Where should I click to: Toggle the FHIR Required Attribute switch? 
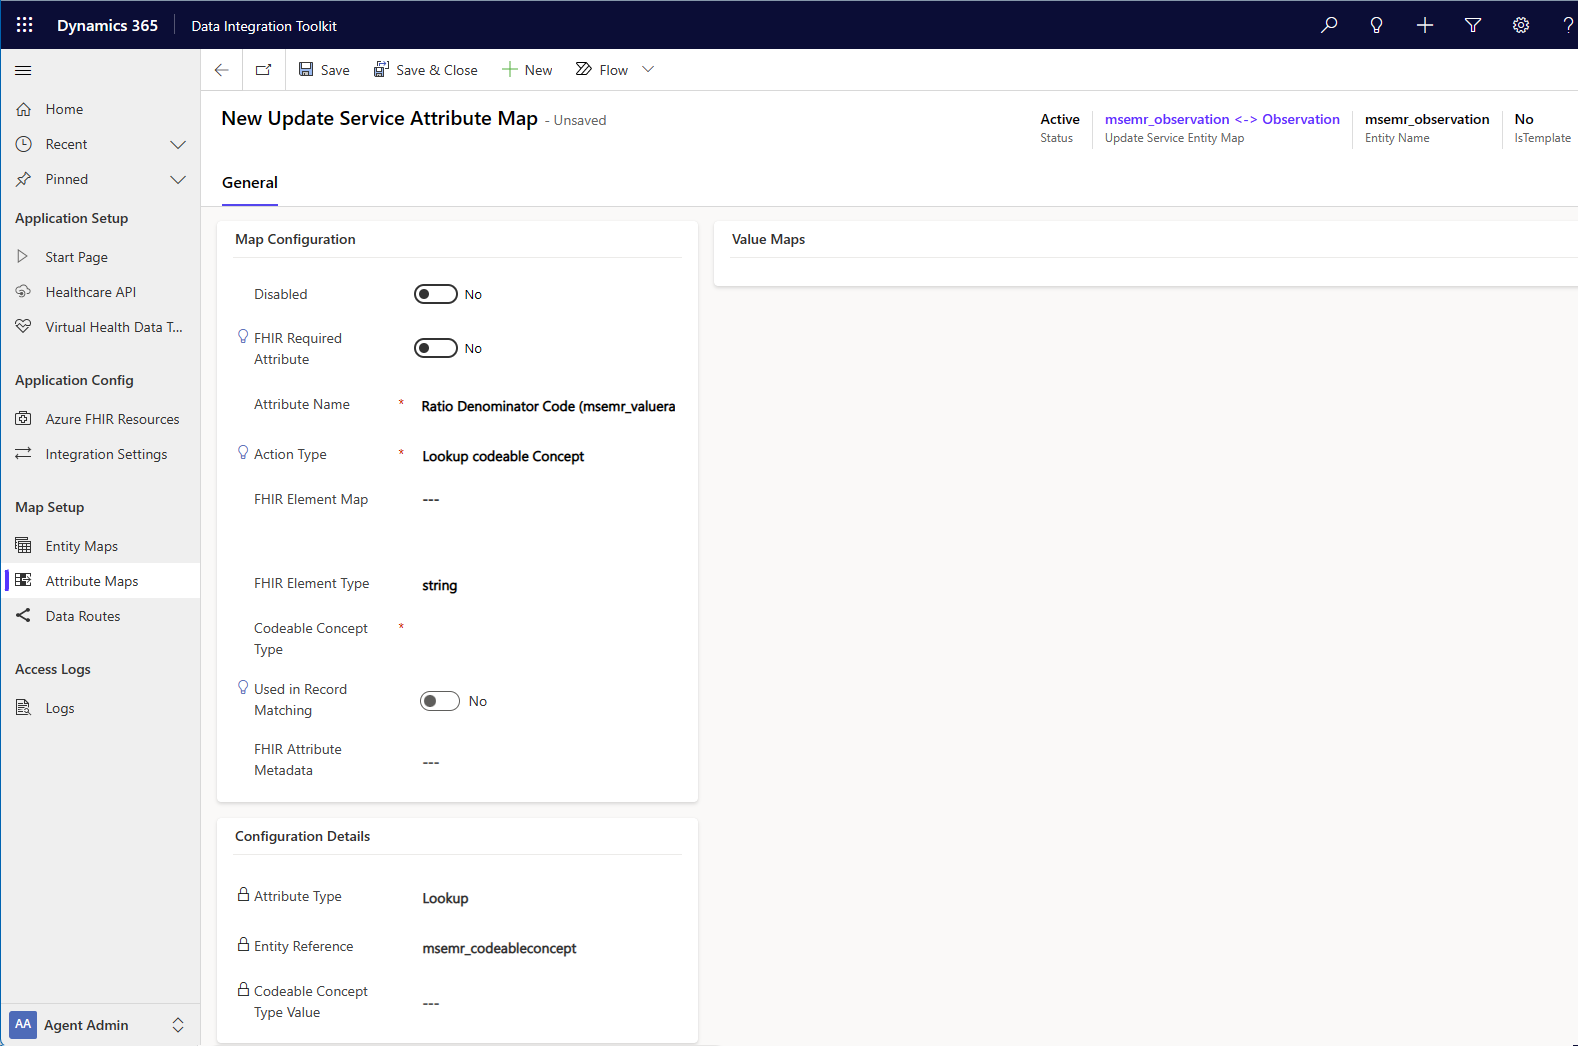coord(436,348)
